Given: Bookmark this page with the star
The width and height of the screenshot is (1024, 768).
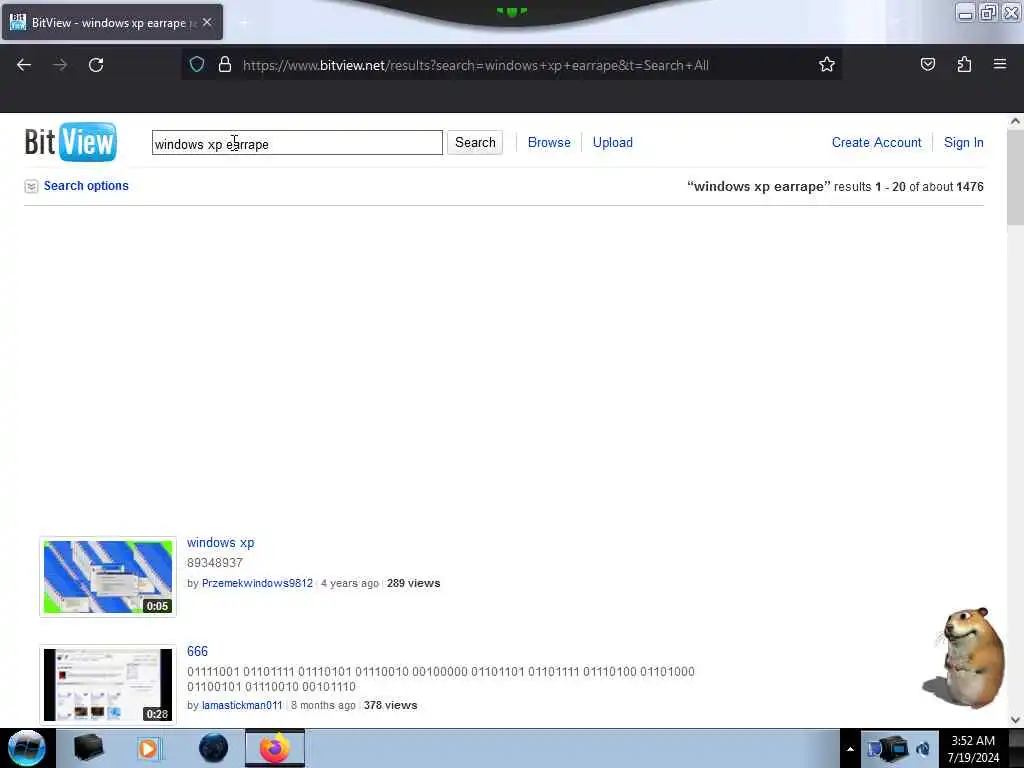Looking at the screenshot, I should click(827, 65).
